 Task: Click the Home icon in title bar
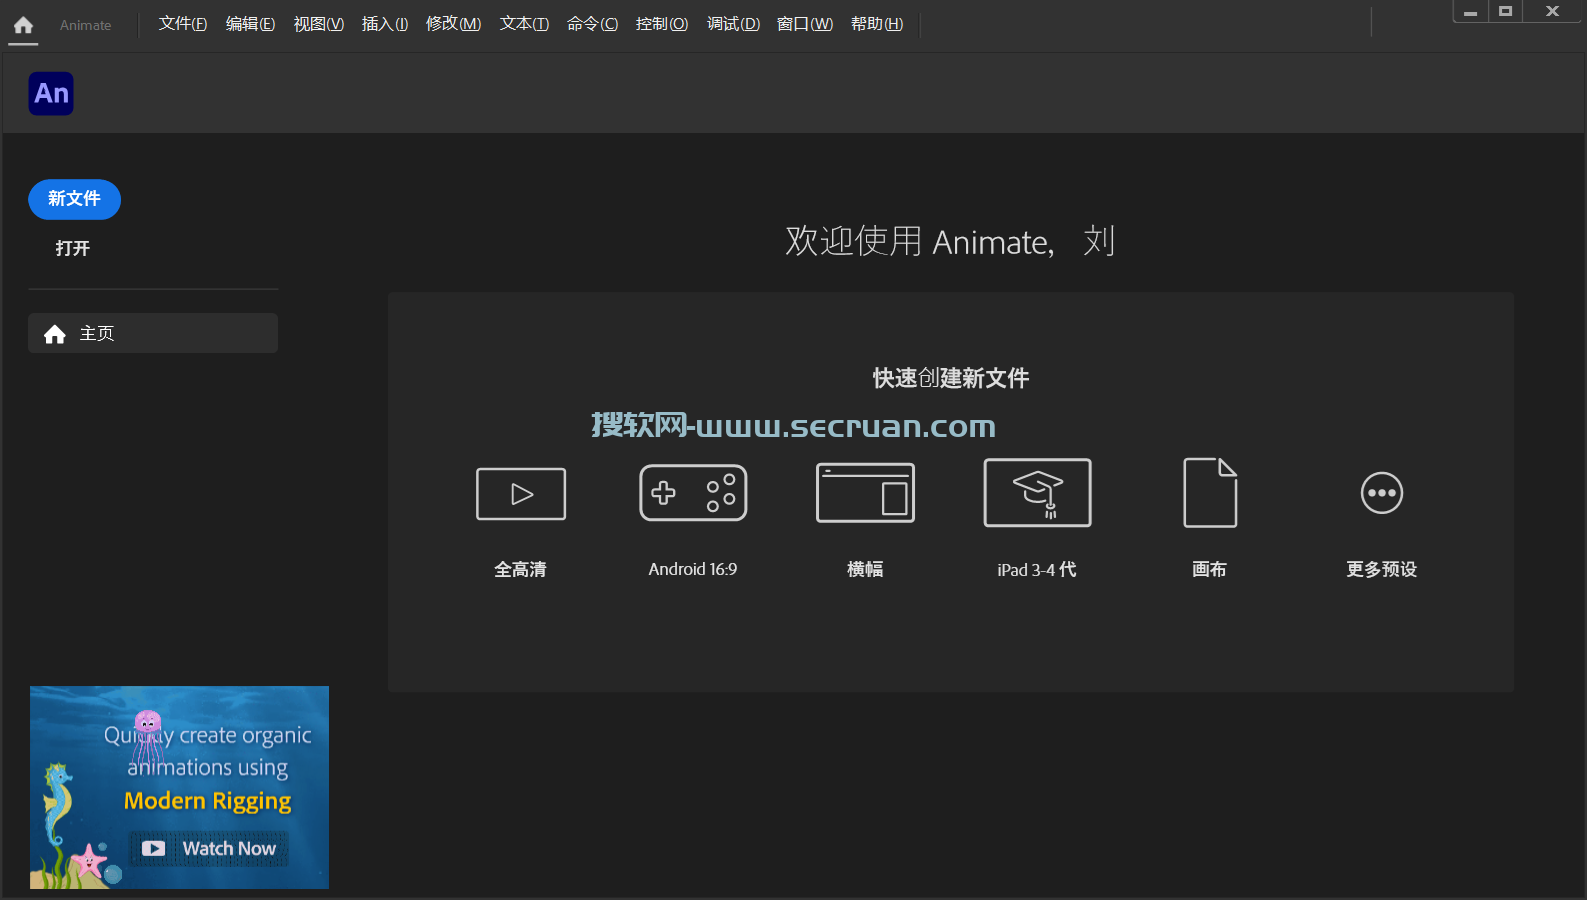pos(23,25)
